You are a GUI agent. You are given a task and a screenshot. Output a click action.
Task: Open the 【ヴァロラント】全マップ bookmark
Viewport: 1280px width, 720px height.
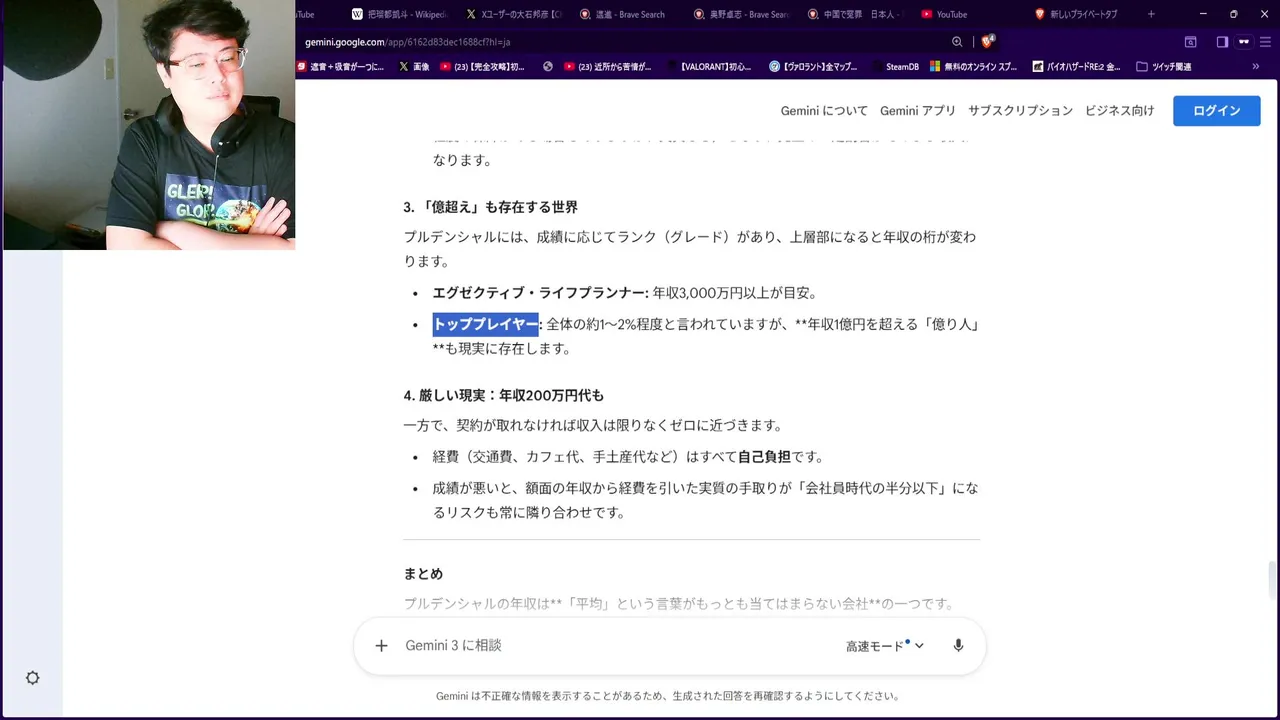pyautogui.click(x=813, y=67)
